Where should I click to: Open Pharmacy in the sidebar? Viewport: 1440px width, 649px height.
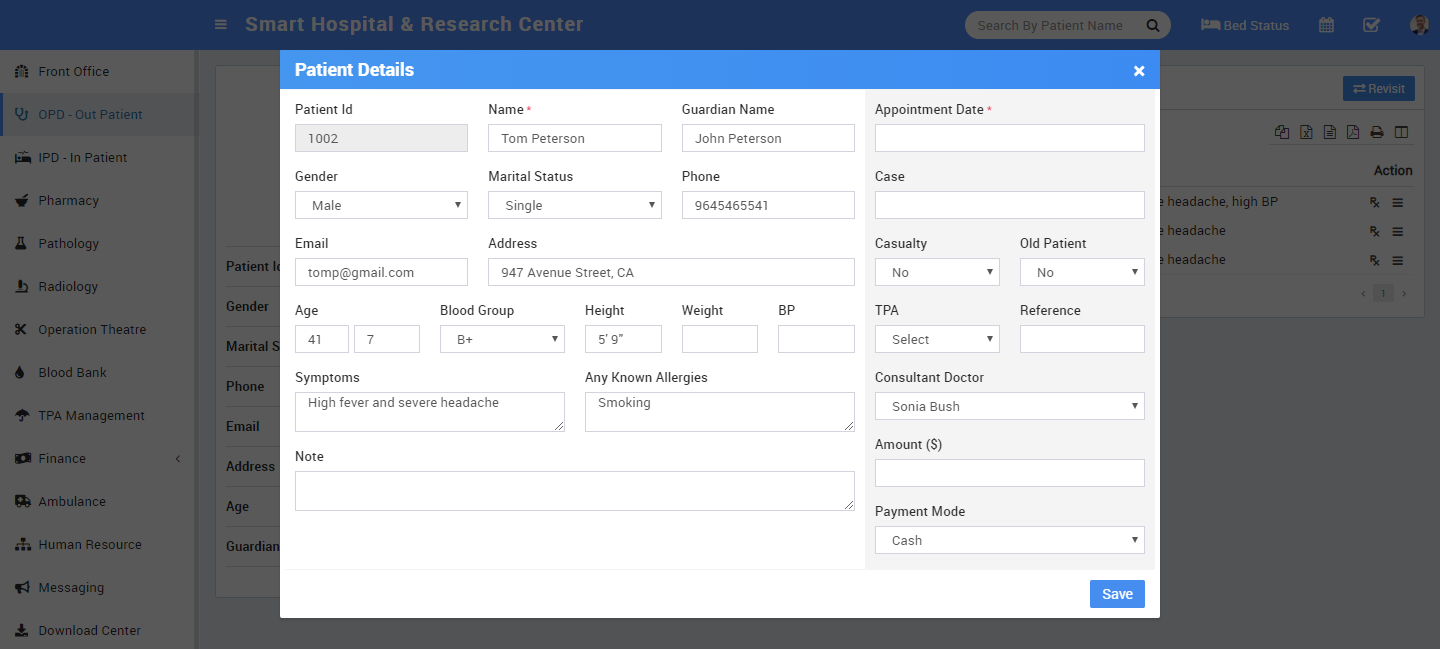pyautogui.click(x=68, y=200)
